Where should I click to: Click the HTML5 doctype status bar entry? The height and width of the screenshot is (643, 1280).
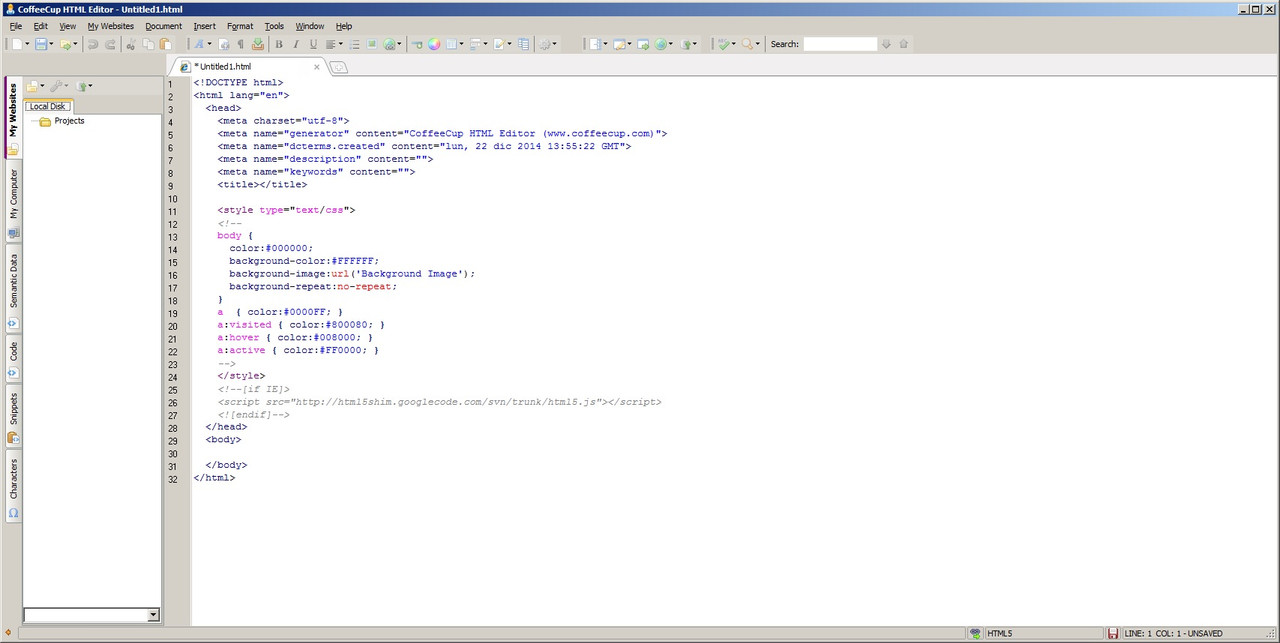pyautogui.click(x=999, y=634)
